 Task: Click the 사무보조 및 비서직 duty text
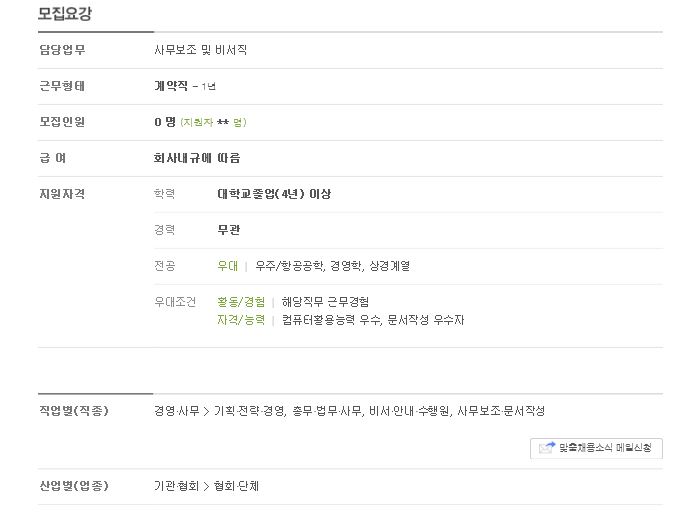200,50
